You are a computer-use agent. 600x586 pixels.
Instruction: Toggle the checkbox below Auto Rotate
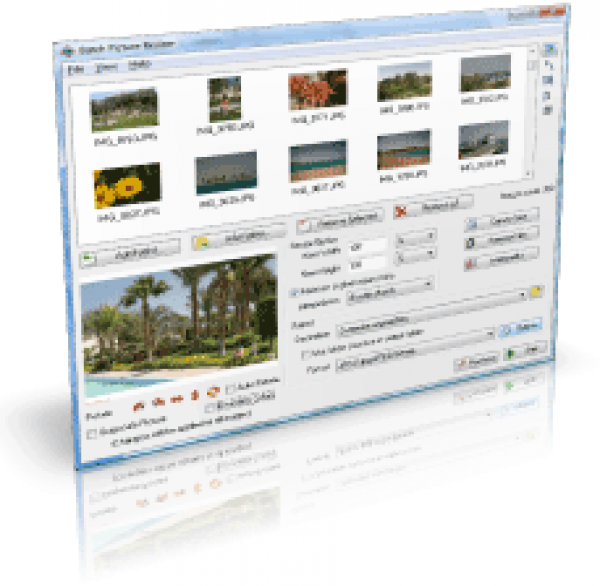pos(209,408)
